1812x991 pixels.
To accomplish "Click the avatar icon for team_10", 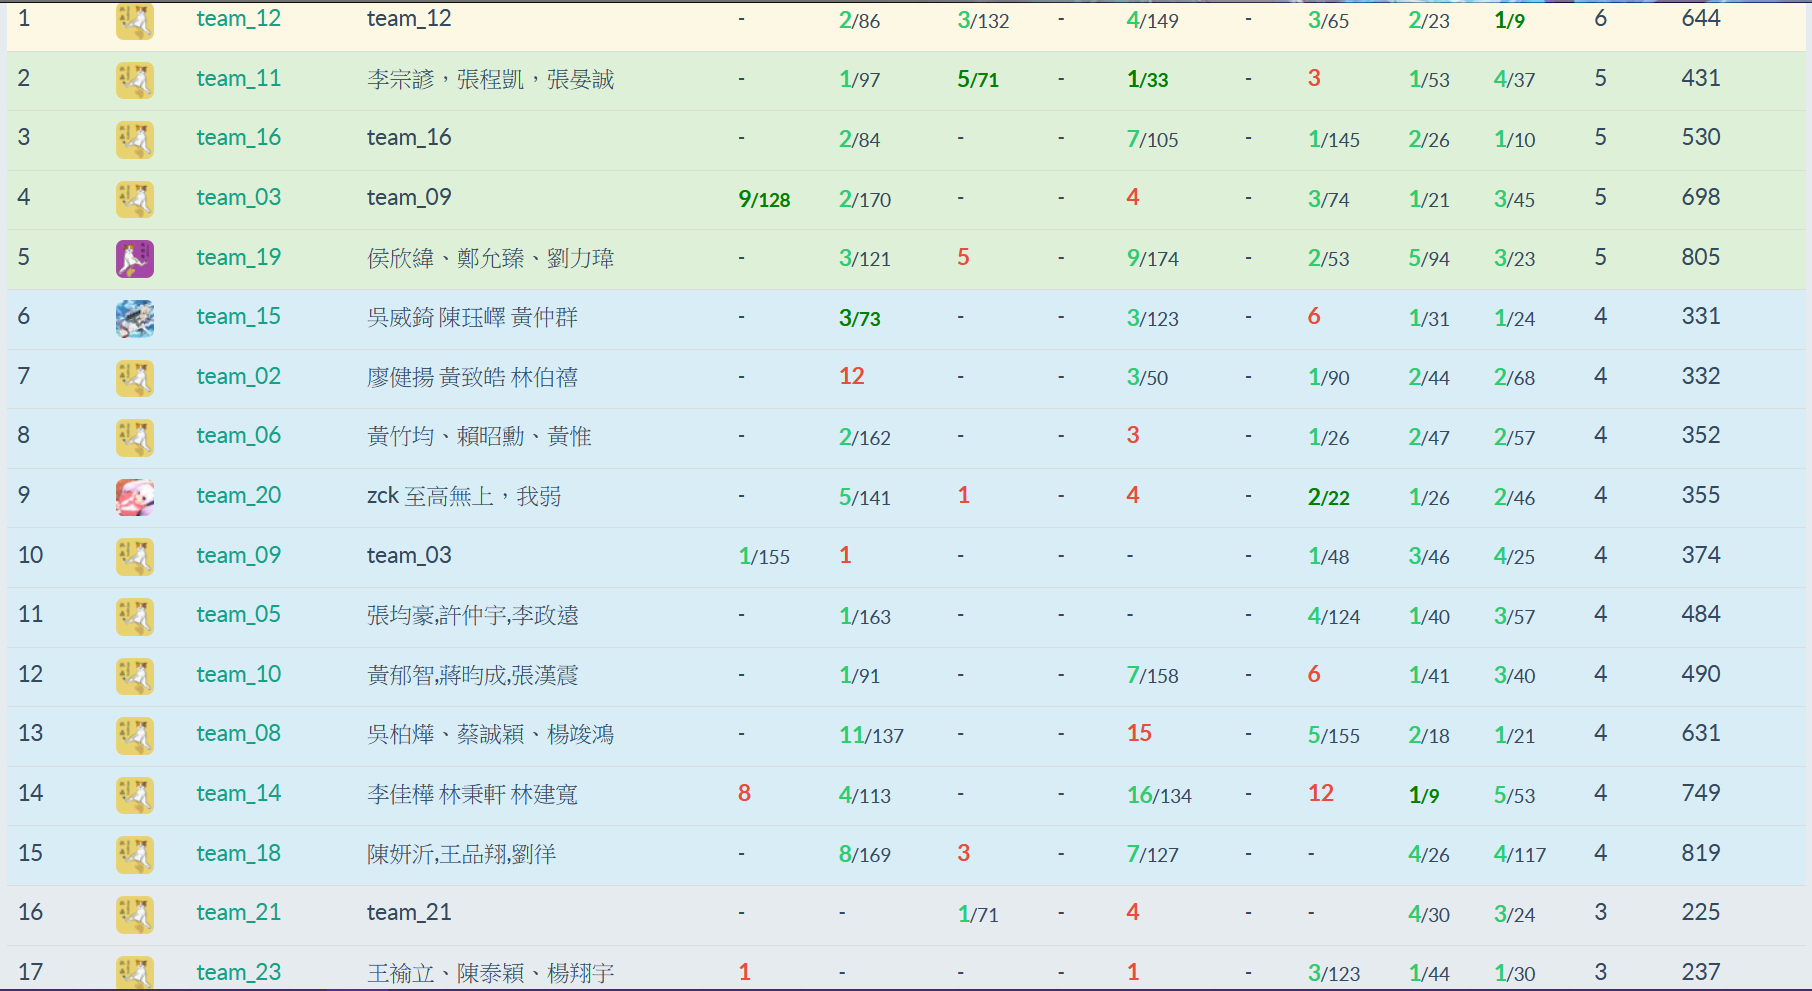I will click(x=135, y=676).
